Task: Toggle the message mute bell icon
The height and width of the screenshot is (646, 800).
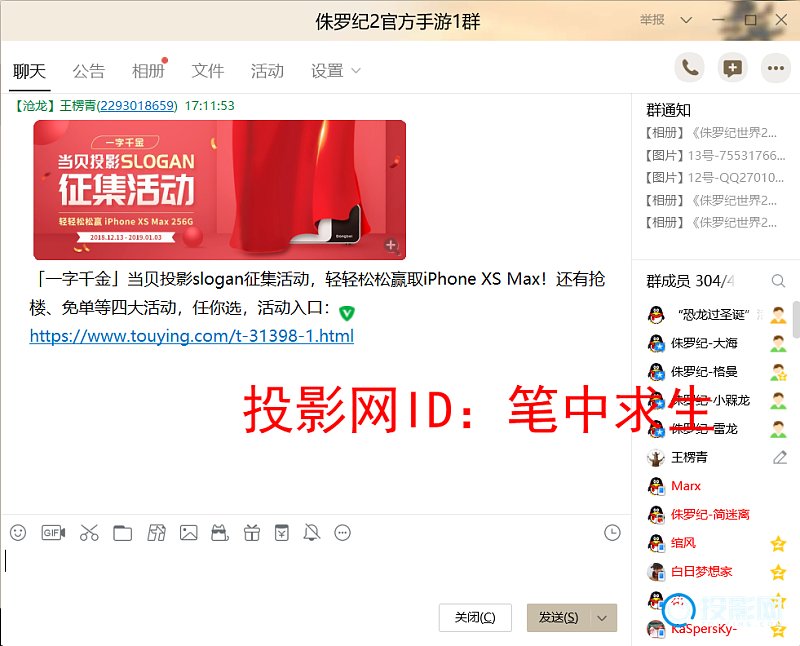Action: tap(312, 533)
